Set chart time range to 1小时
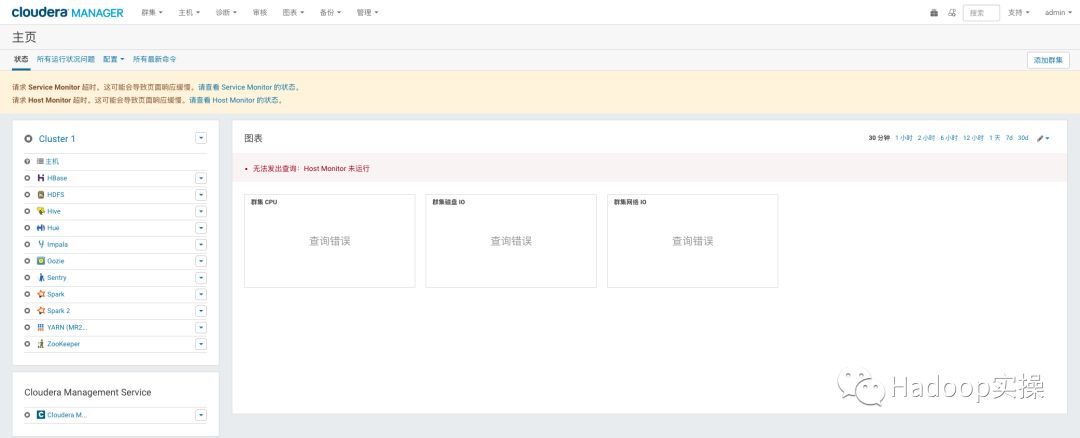1080x438 pixels. [x=904, y=138]
